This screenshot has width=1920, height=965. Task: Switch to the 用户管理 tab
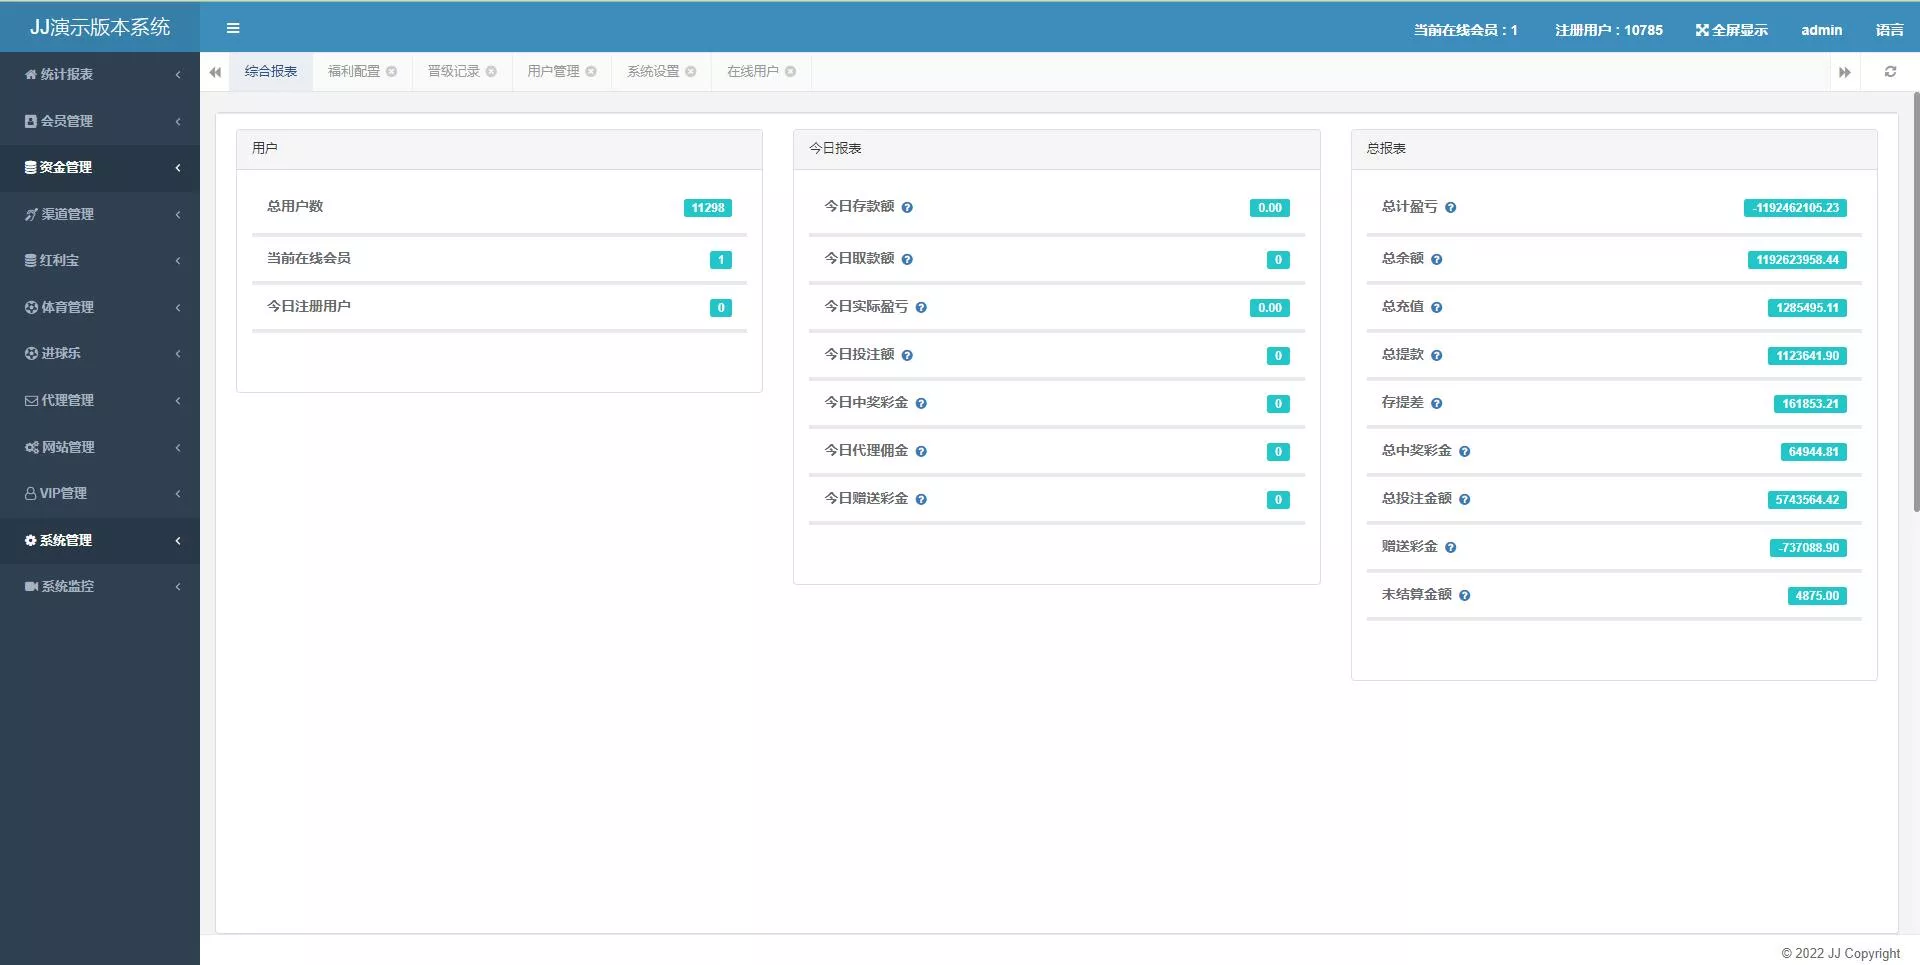[553, 72]
